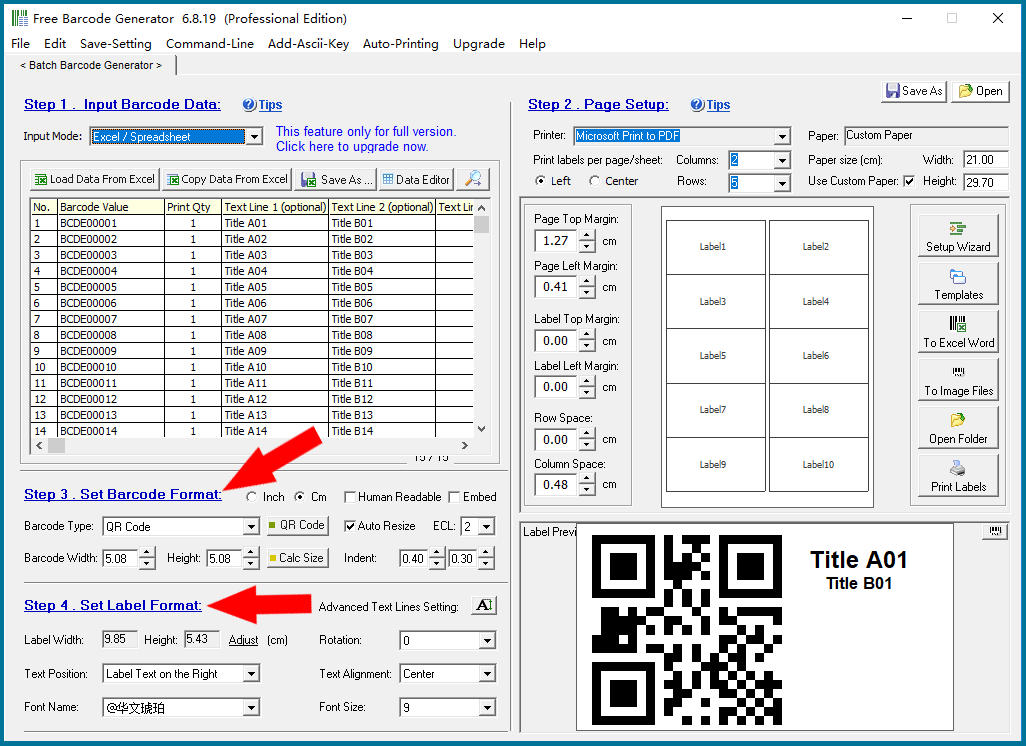The height and width of the screenshot is (746, 1026).
Task: Toggle the Use Custom Paper checkbox
Action: pos(909,181)
